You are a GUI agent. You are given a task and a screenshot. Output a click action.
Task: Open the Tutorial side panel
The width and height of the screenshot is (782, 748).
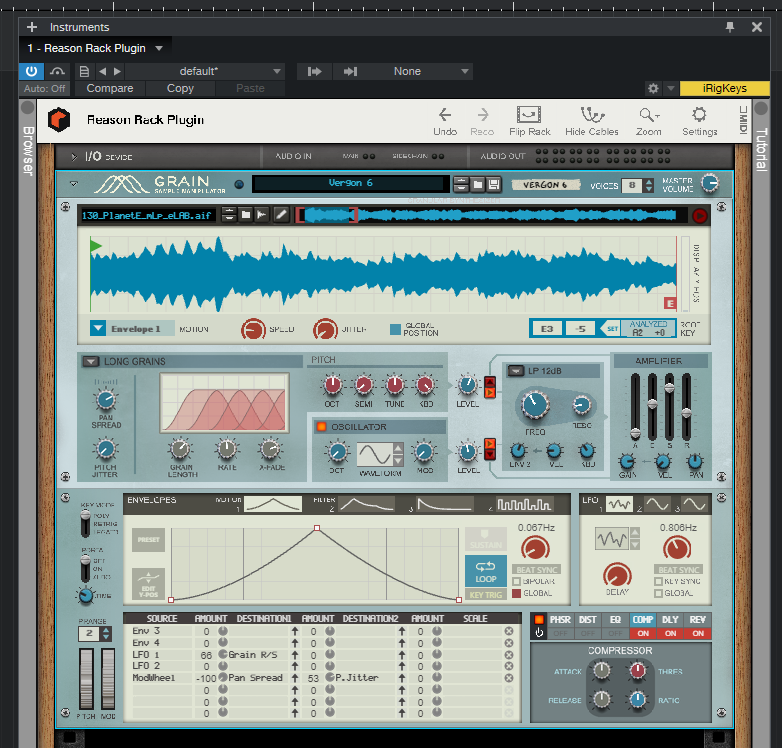coord(761,149)
